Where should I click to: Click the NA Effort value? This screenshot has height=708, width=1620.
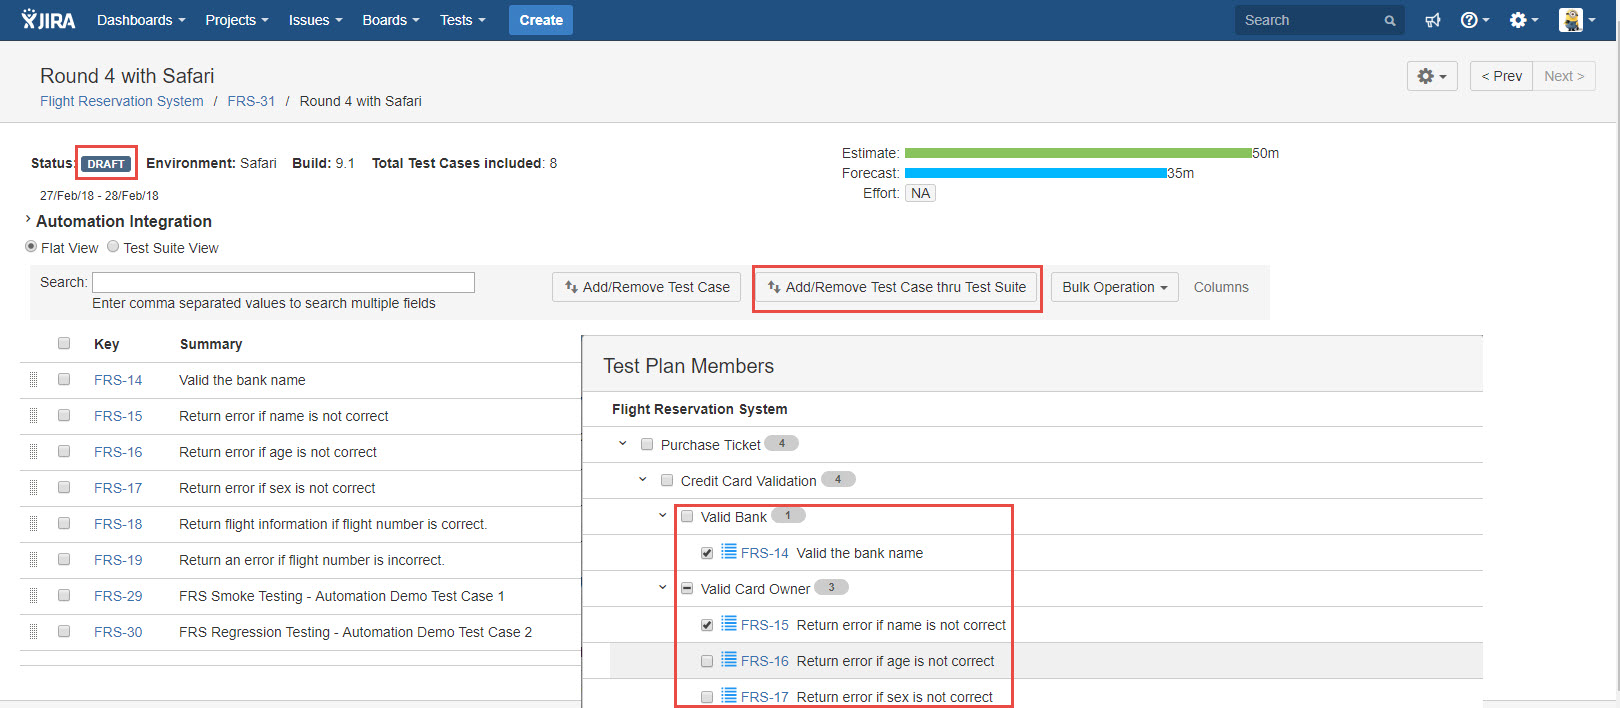pyautogui.click(x=920, y=193)
